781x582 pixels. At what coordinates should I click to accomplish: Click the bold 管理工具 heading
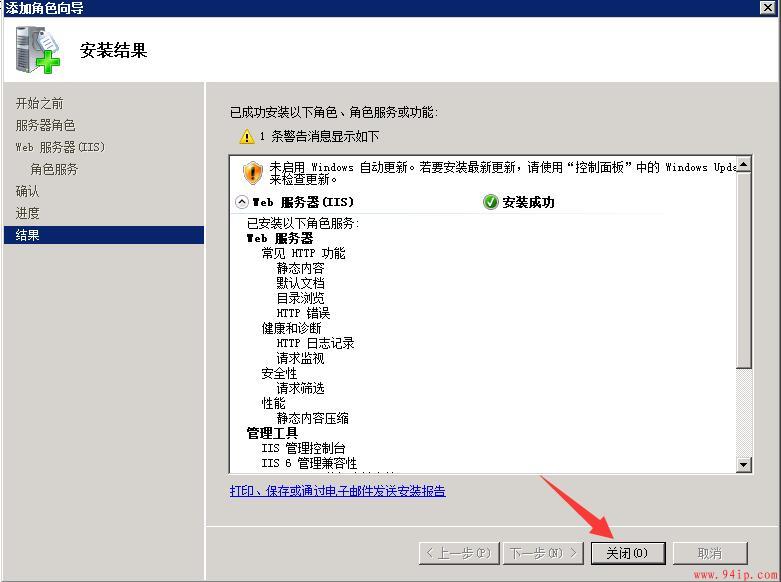click(x=272, y=433)
